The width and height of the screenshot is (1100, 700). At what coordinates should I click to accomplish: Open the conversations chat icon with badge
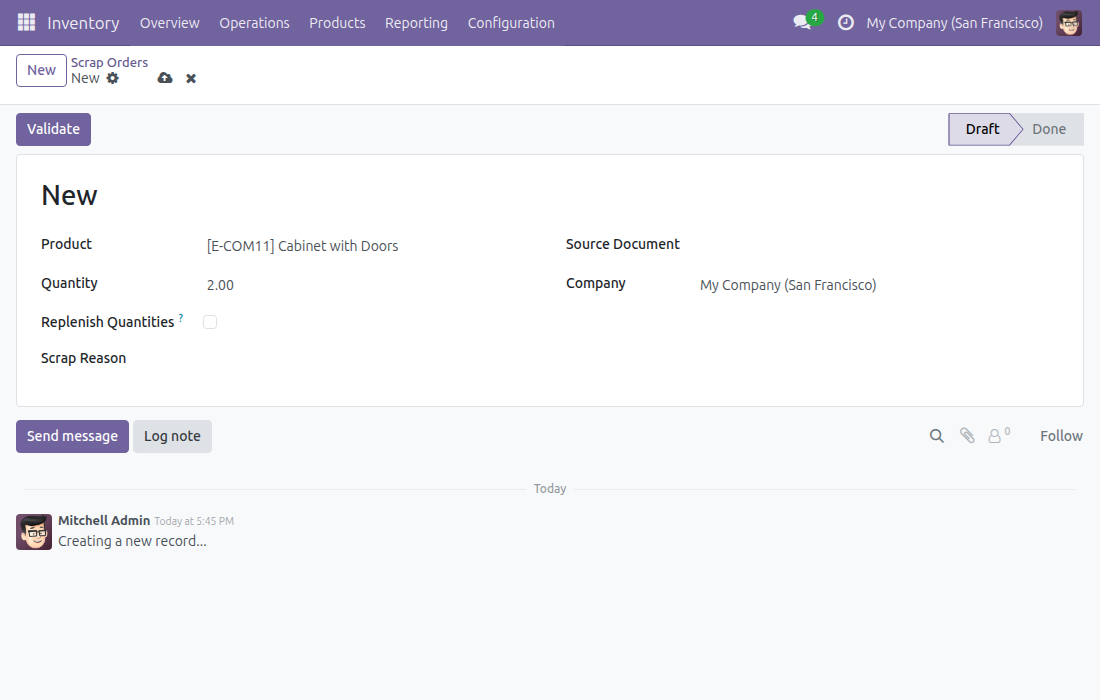[x=807, y=21]
